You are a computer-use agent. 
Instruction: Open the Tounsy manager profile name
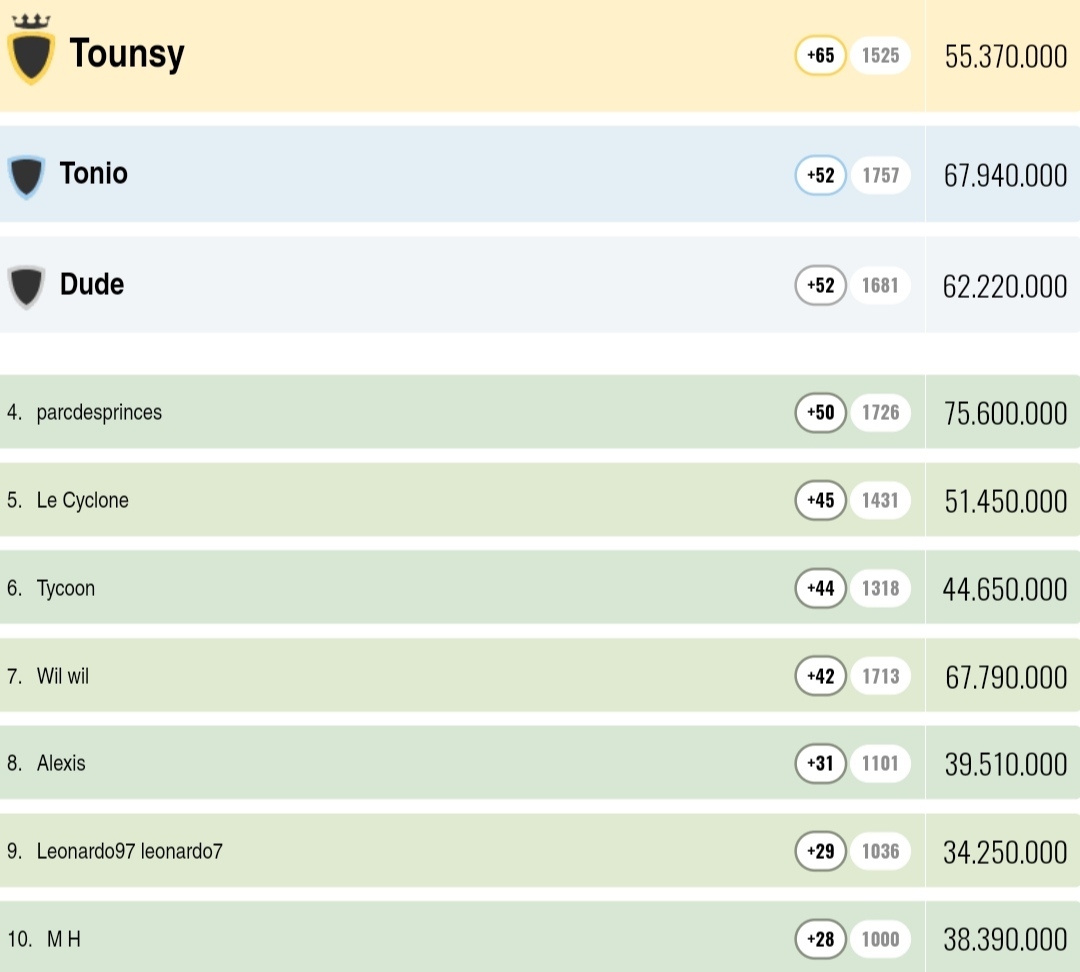126,53
